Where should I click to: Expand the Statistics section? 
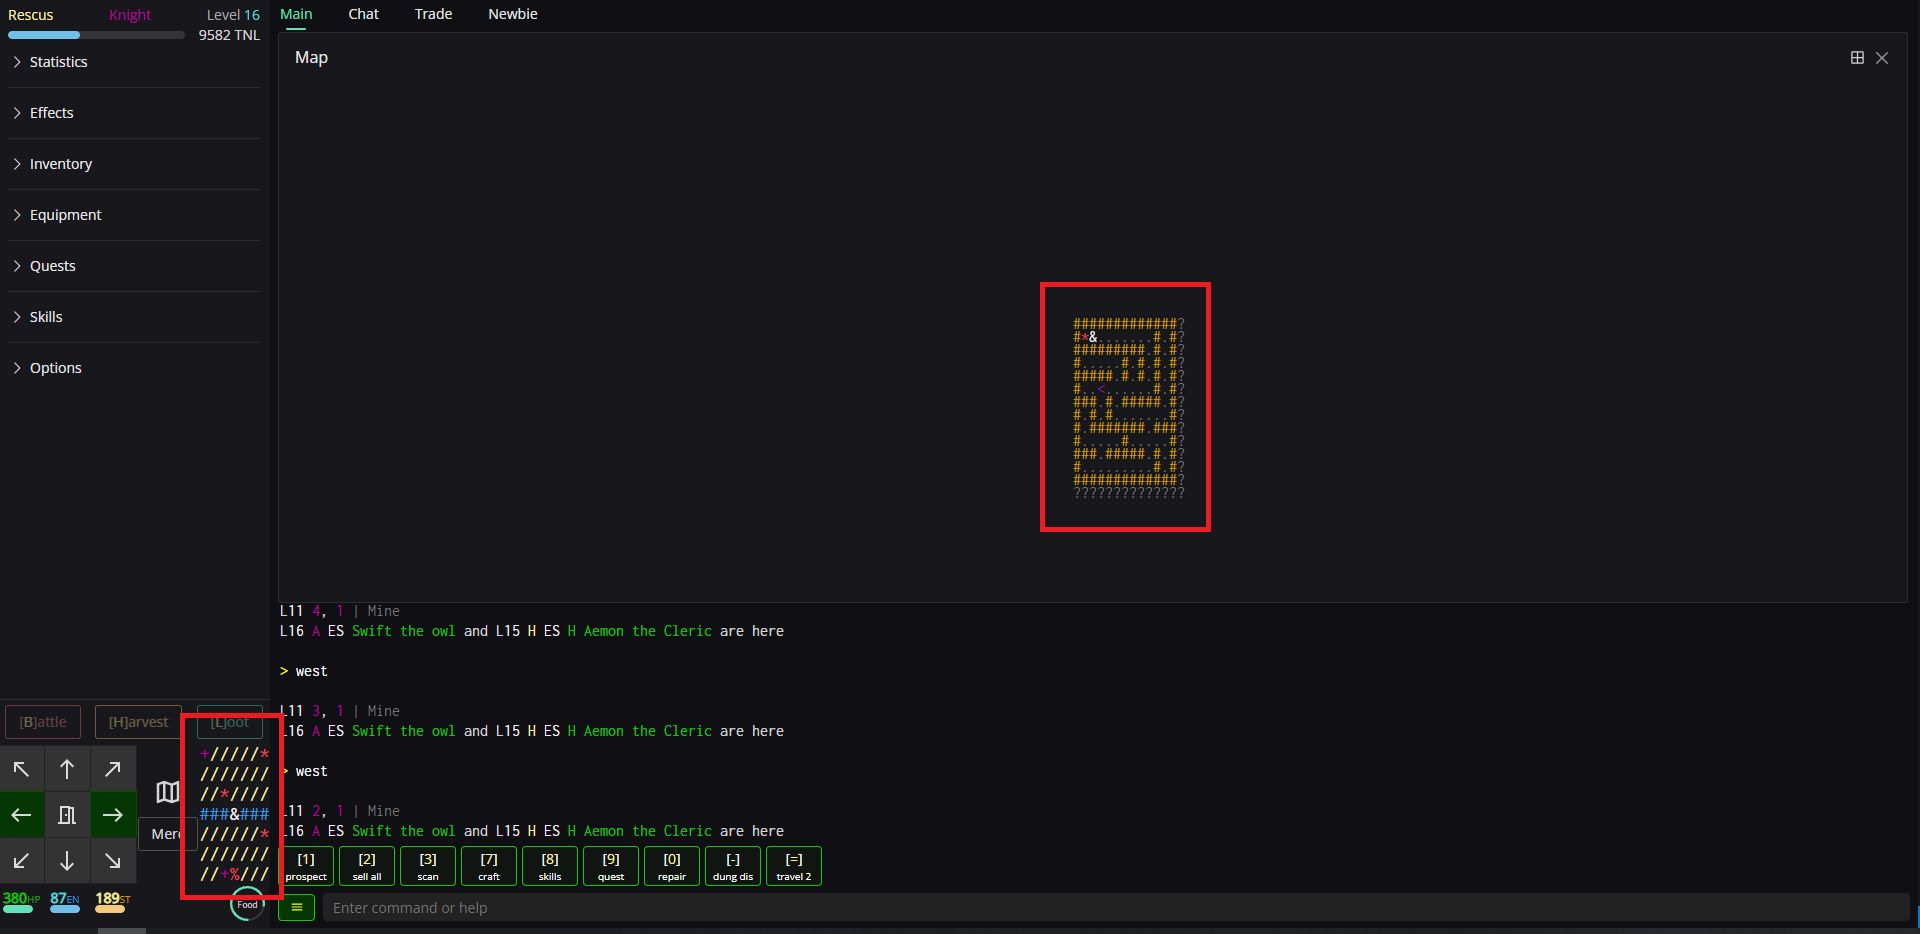pos(57,61)
